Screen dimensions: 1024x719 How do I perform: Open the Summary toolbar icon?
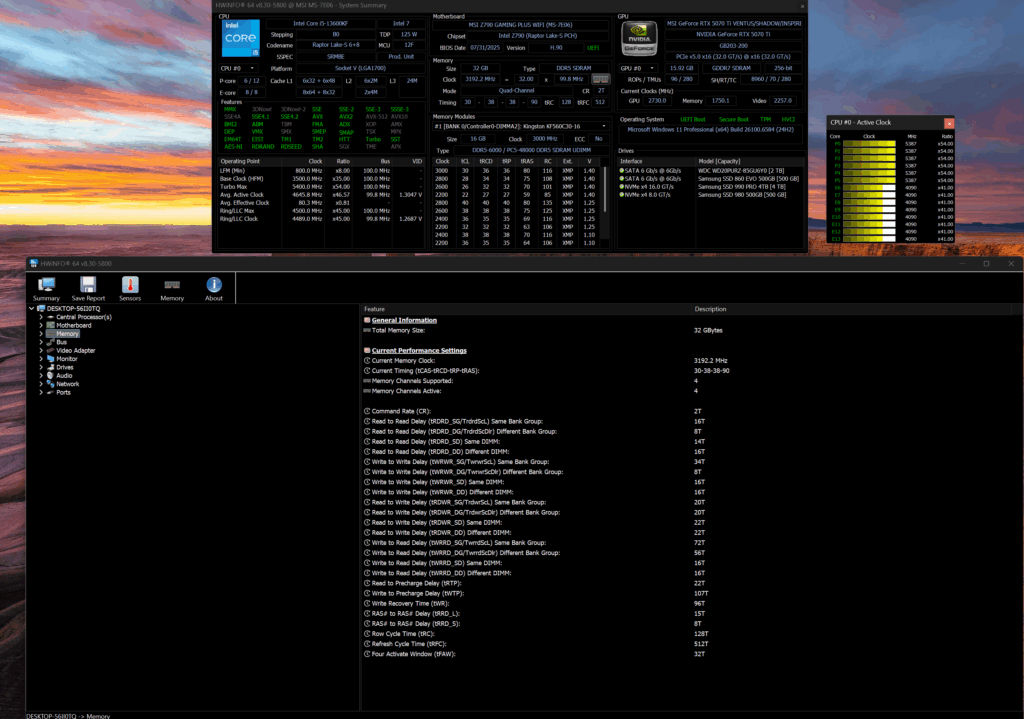click(46, 285)
